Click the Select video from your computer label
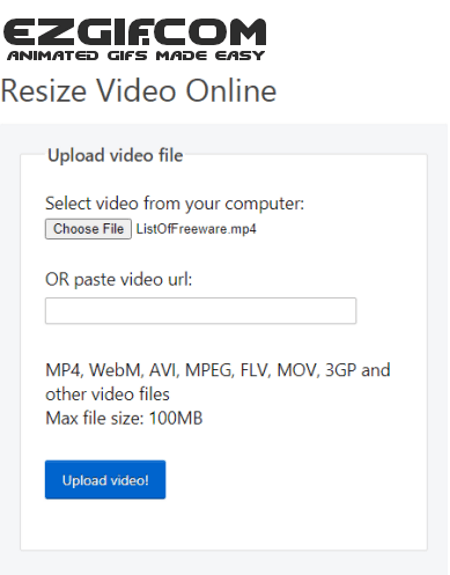The width and height of the screenshot is (450, 575). [x=175, y=204]
